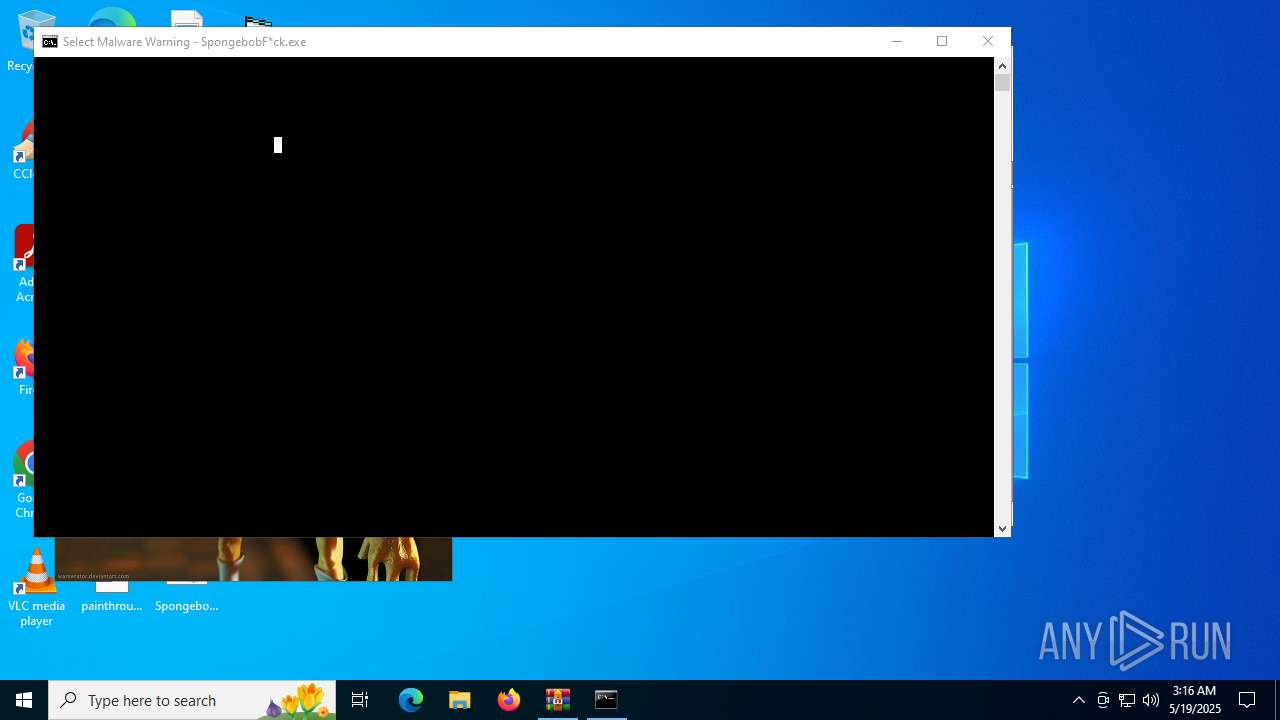Click the meet-now tray icon
Screen dimensions: 1280x720
click(1103, 700)
